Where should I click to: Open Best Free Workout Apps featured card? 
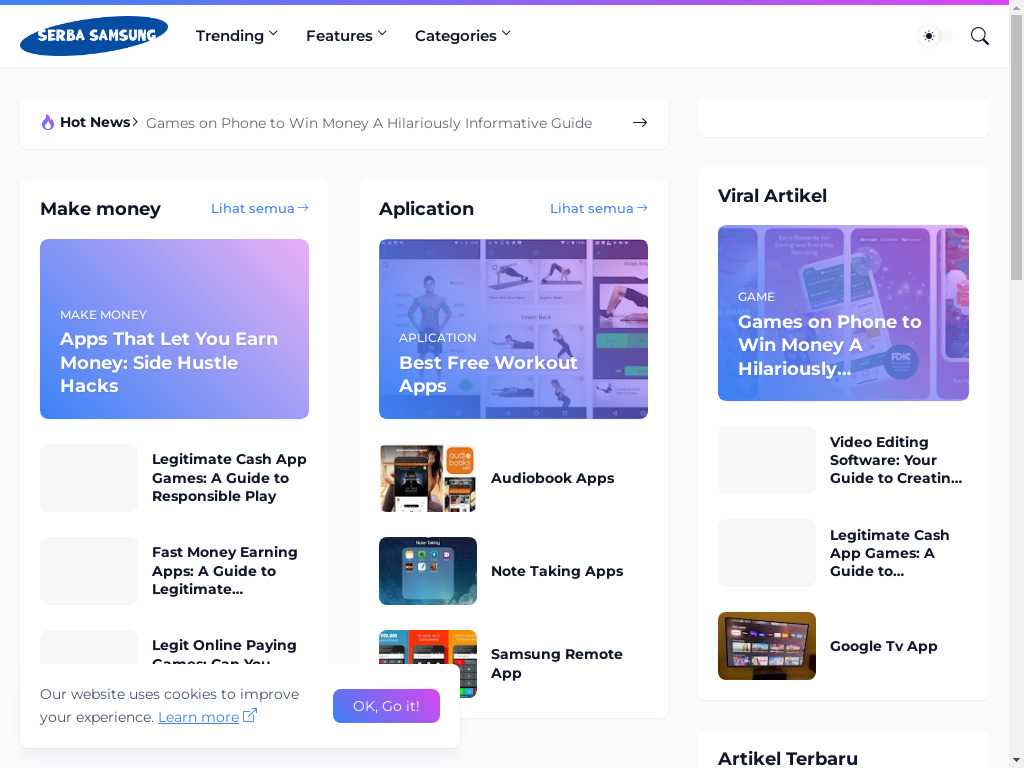(513, 329)
